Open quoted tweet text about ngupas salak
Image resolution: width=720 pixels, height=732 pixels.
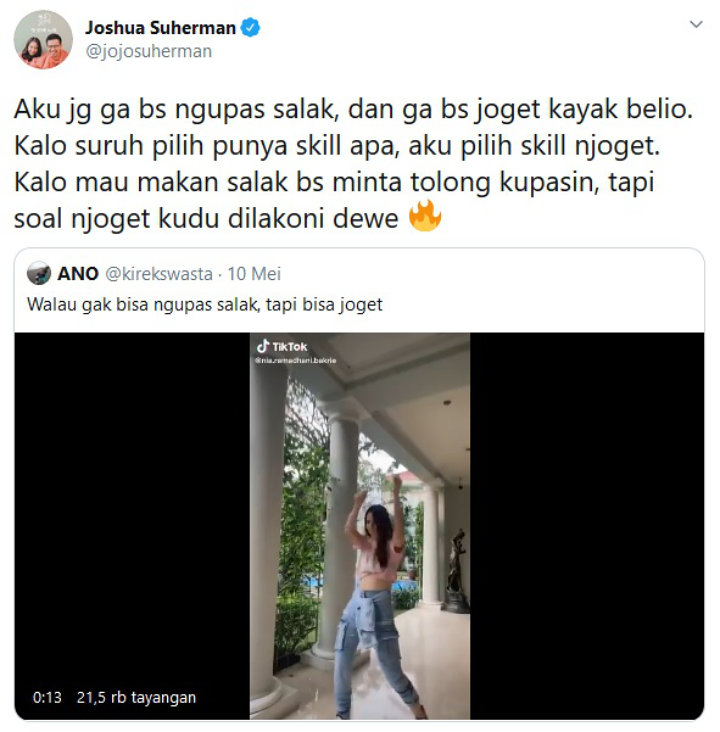[x=205, y=304]
